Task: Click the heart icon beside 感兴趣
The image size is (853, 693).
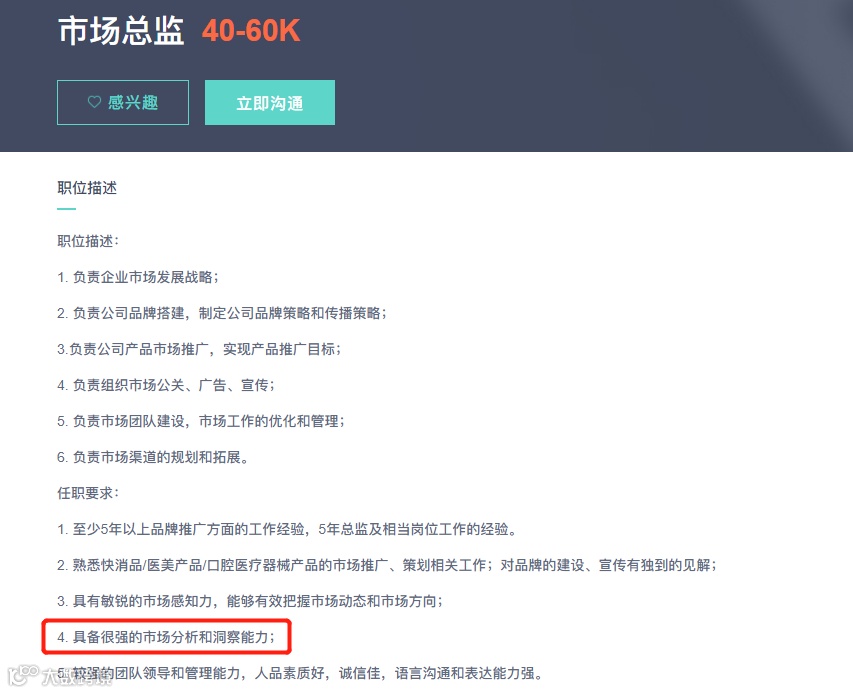Action: (x=94, y=101)
